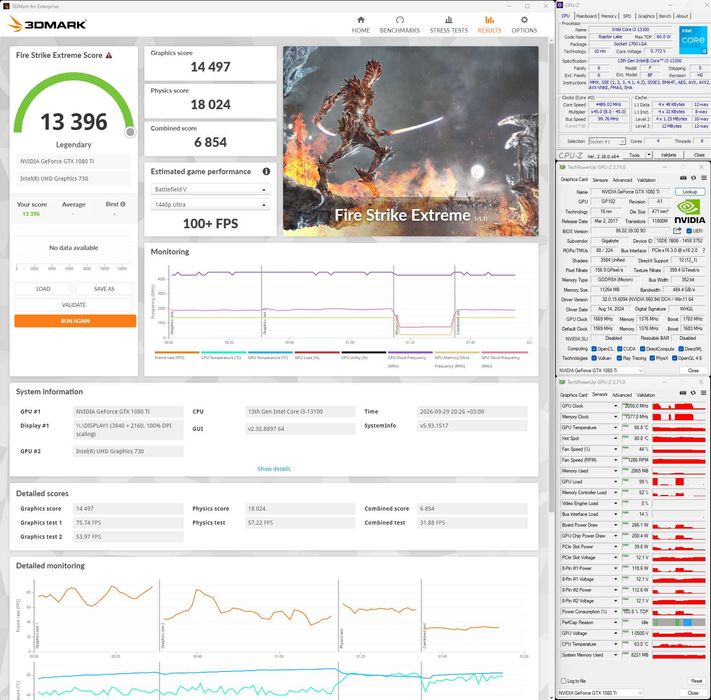Click the 3DMark title bar app icon
Screen dimensions: 711x700
pos(6,6)
